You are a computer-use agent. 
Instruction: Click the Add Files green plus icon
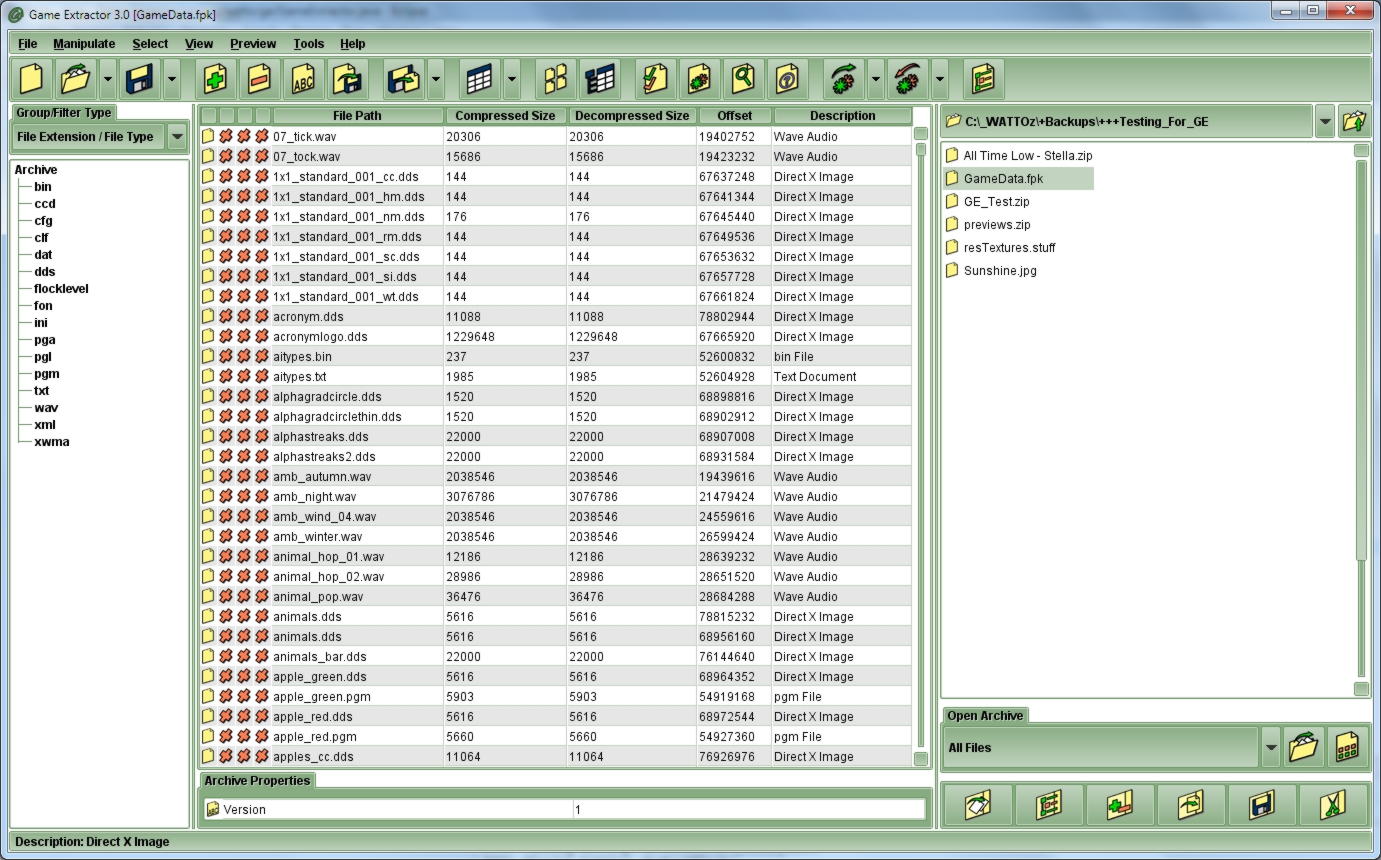tap(215, 79)
